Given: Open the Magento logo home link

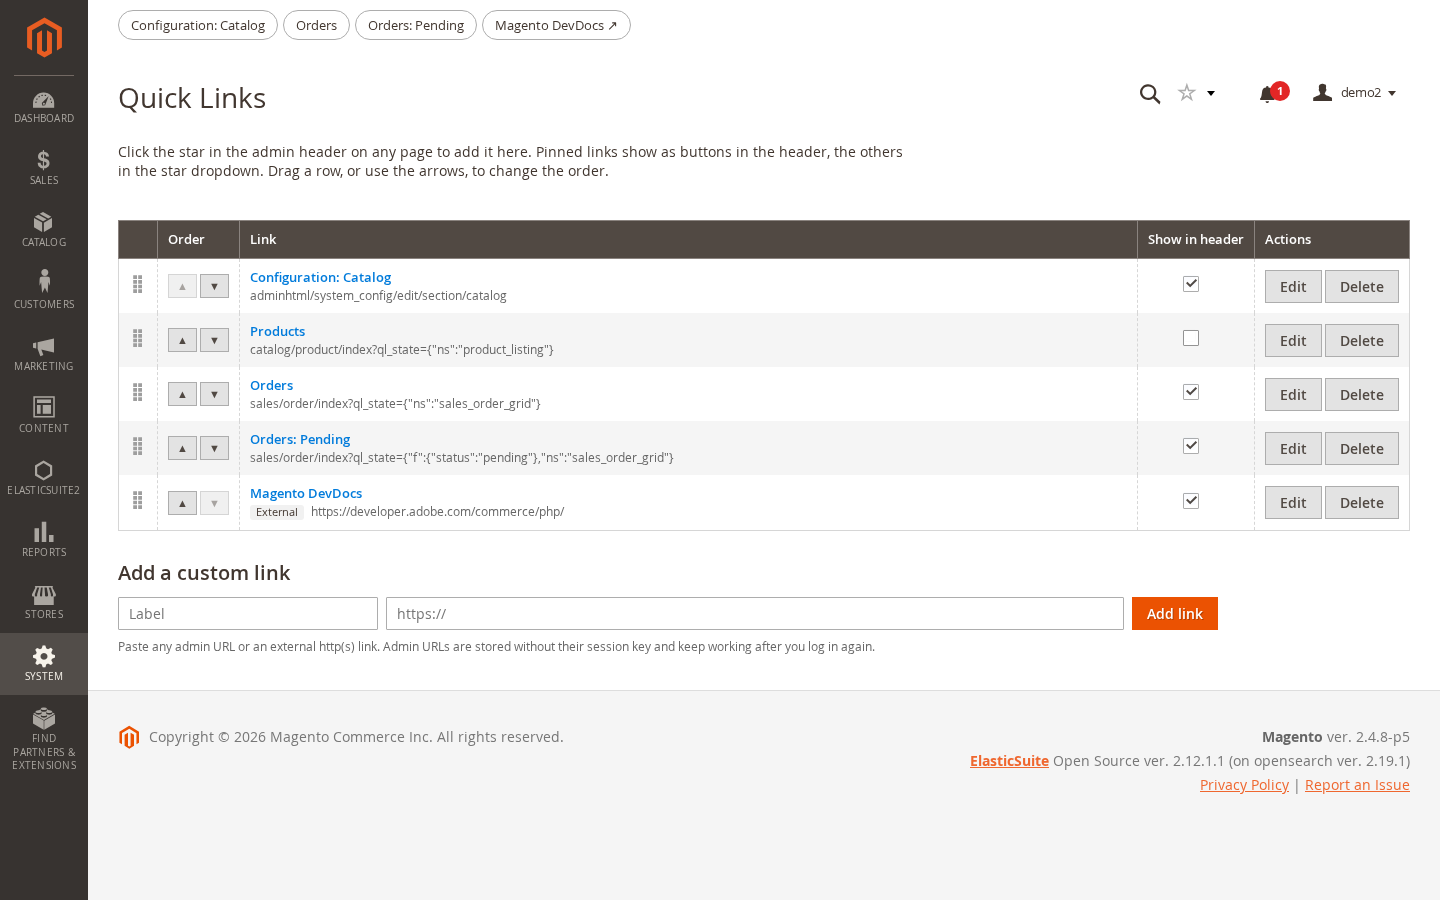Looking at the screenshot, I should pos(44,38).
